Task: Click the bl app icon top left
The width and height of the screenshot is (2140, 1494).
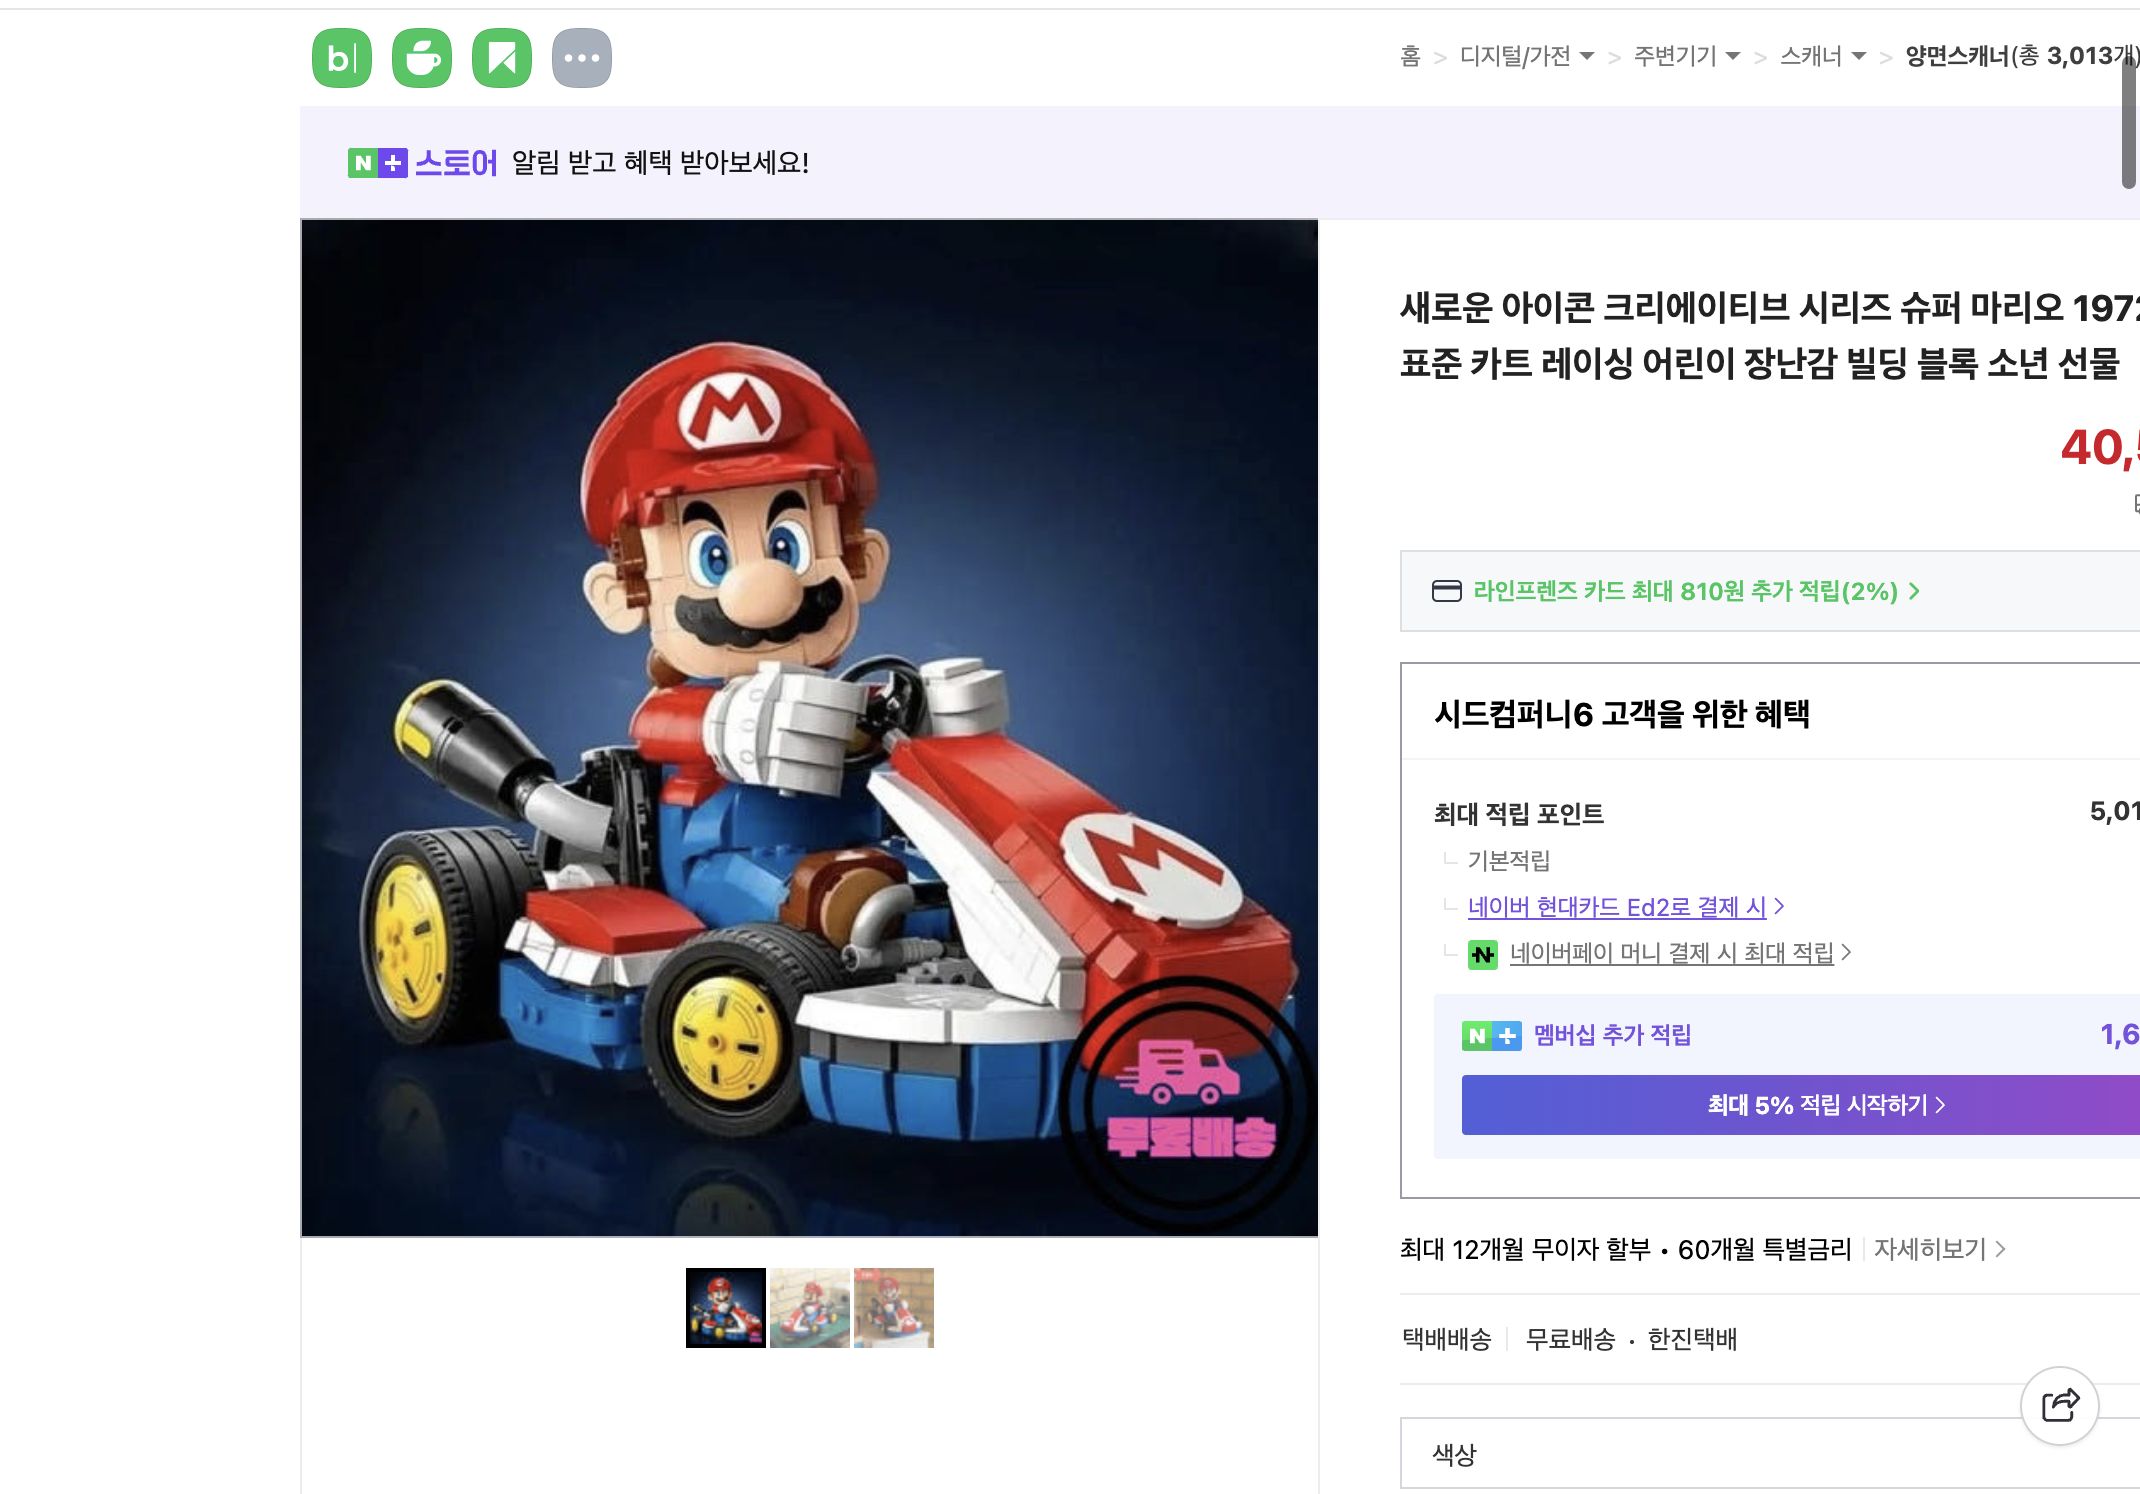Action: point(341,57)
